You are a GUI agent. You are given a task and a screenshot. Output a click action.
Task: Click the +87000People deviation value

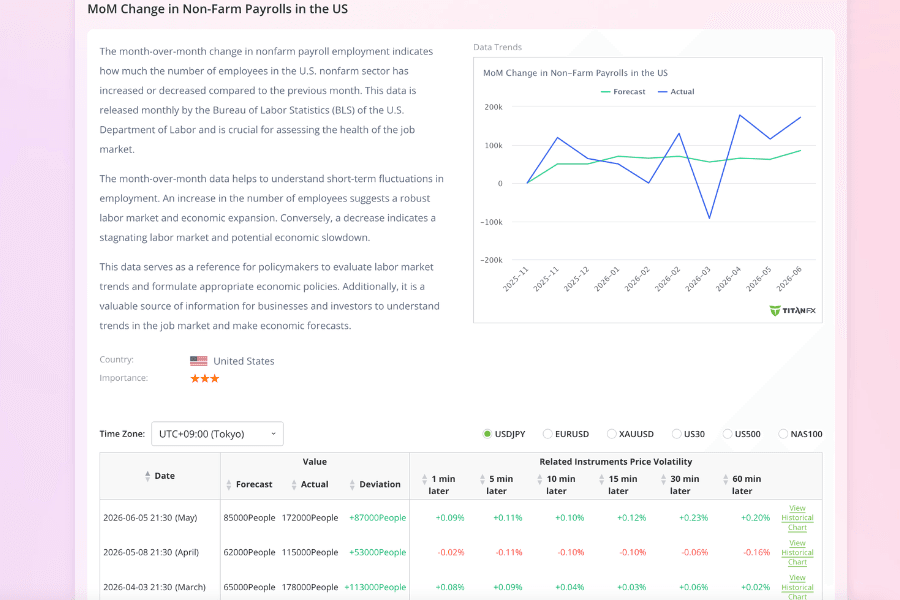click(378, 518)
